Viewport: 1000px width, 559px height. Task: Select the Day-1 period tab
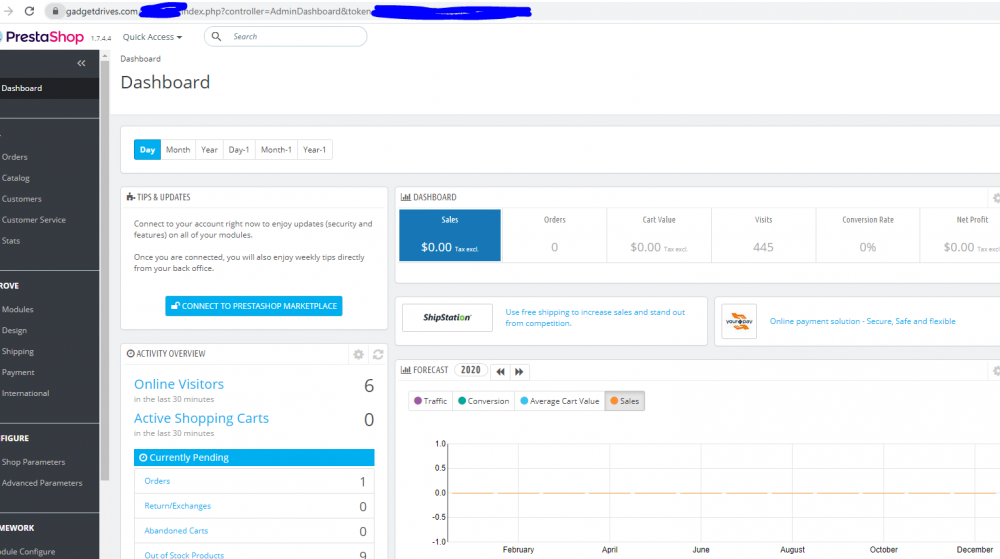point(239,150)
